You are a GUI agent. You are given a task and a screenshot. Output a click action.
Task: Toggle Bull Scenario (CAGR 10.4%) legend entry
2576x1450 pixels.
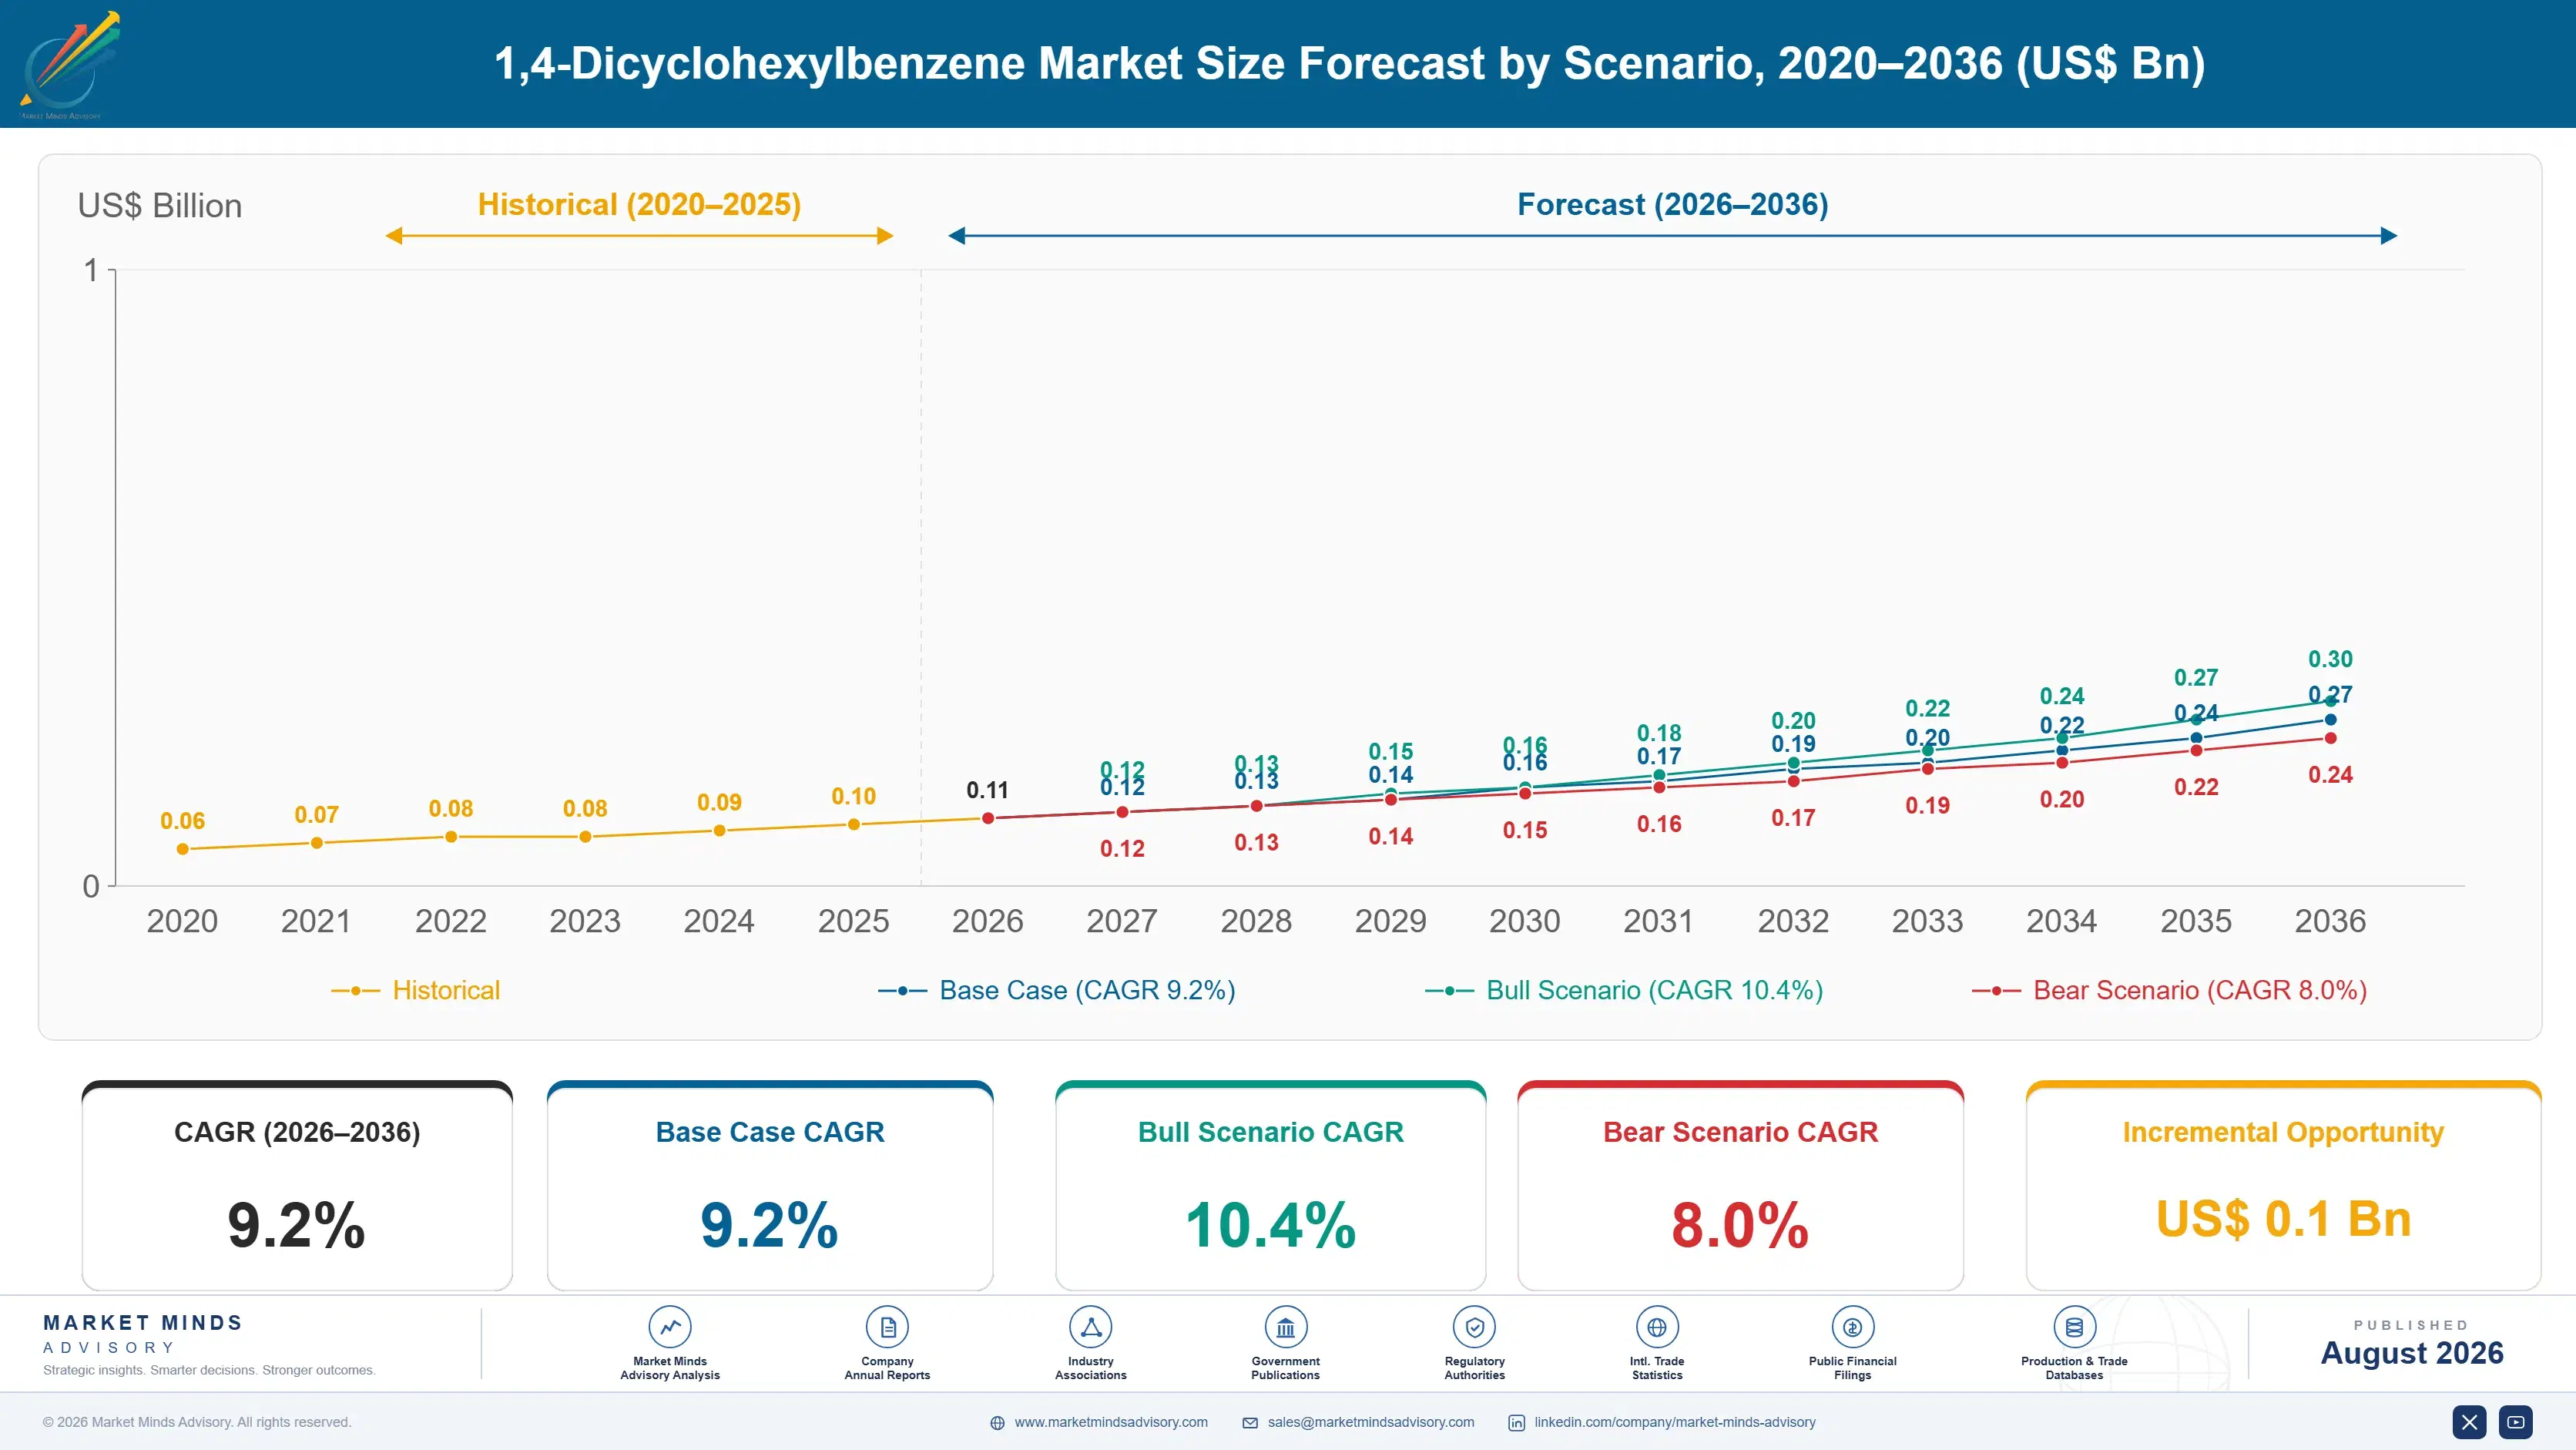(x=1624, y=990)
